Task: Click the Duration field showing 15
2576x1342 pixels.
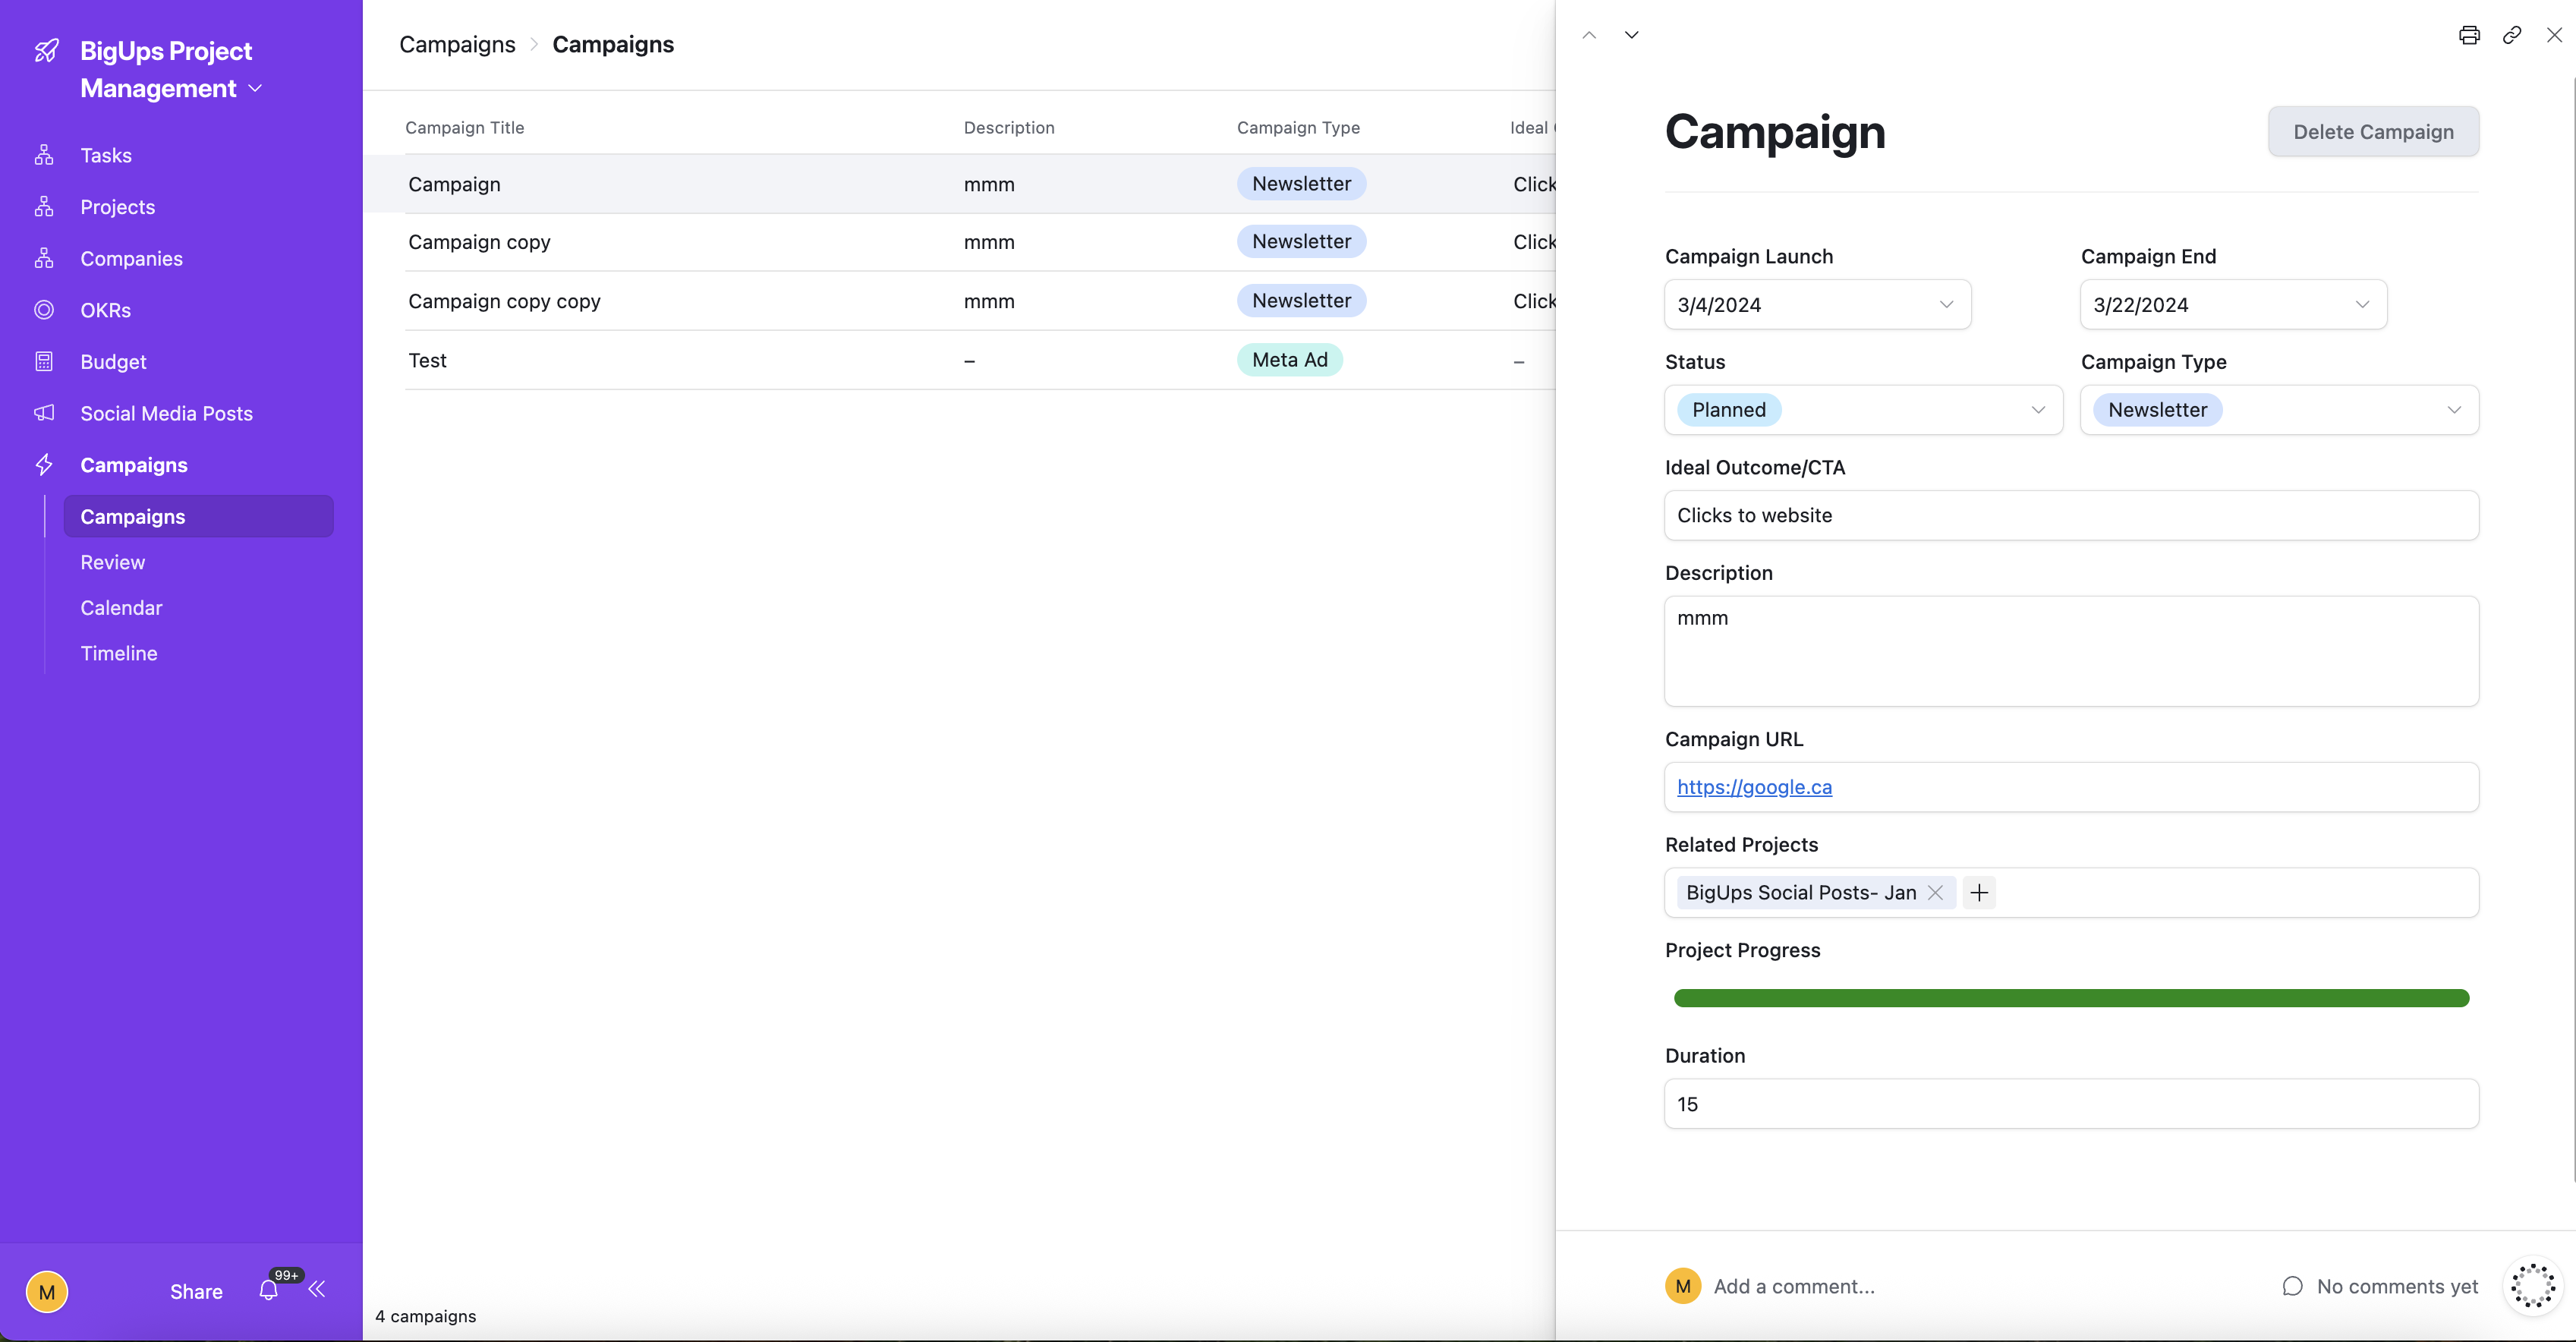Action: point(2072,1104)
